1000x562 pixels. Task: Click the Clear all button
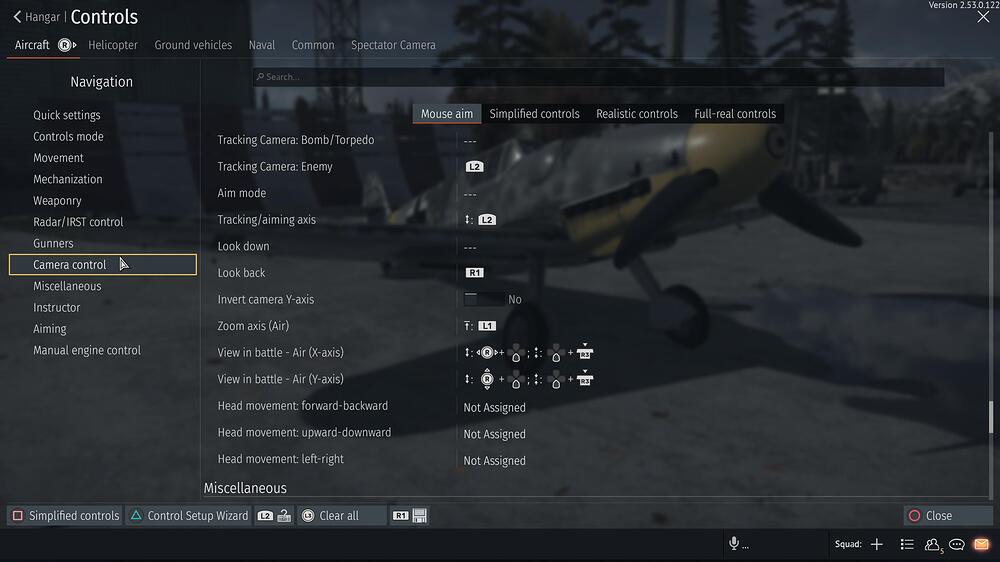point(330,515)
